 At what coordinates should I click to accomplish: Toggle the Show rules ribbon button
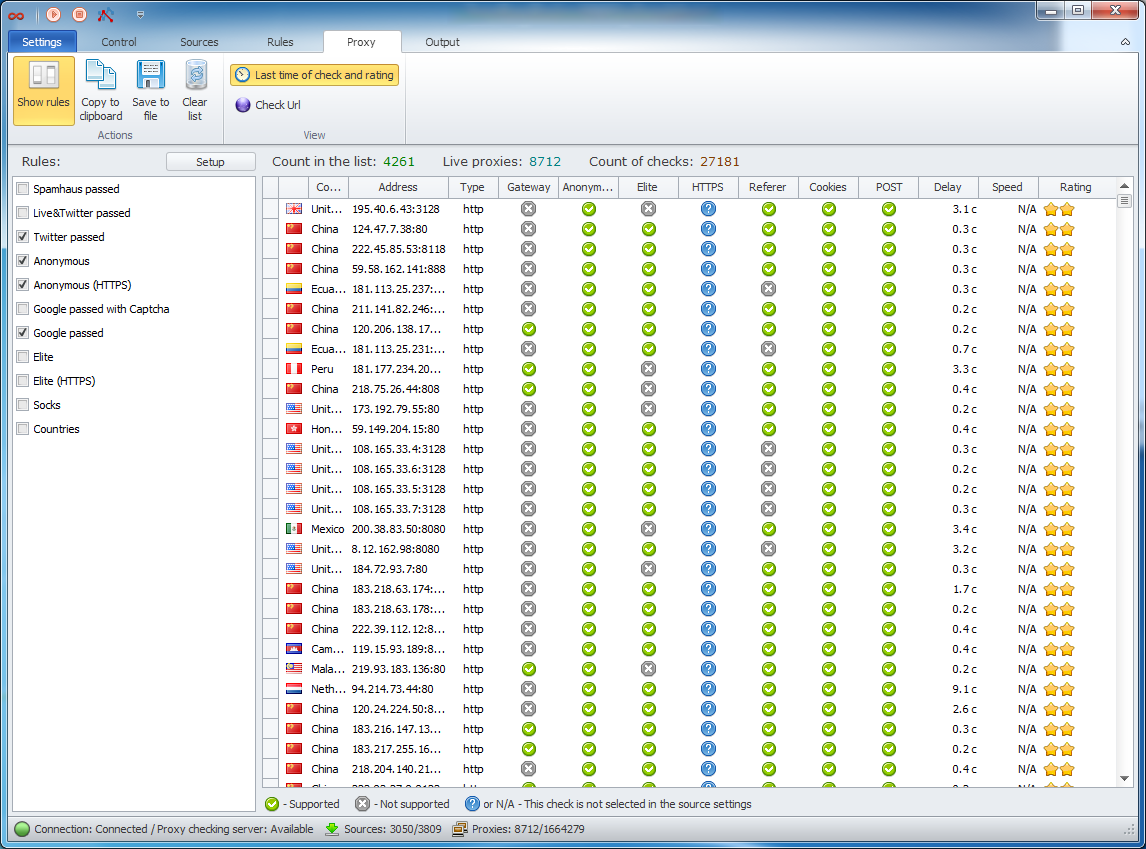click(x=43, y=91)
